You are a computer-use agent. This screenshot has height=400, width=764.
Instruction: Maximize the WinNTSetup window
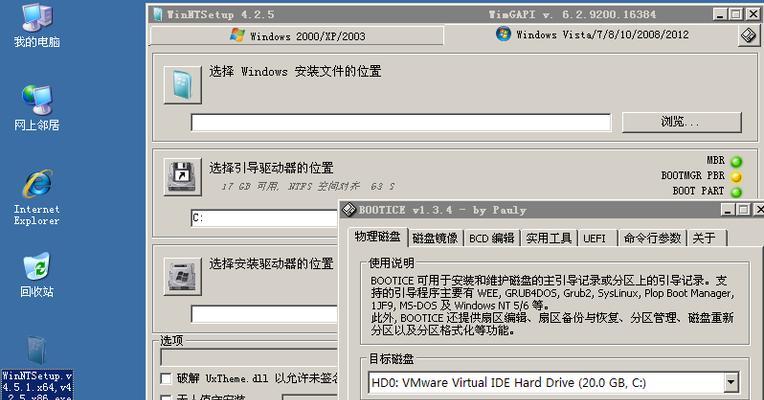click(x=736, y=14)
